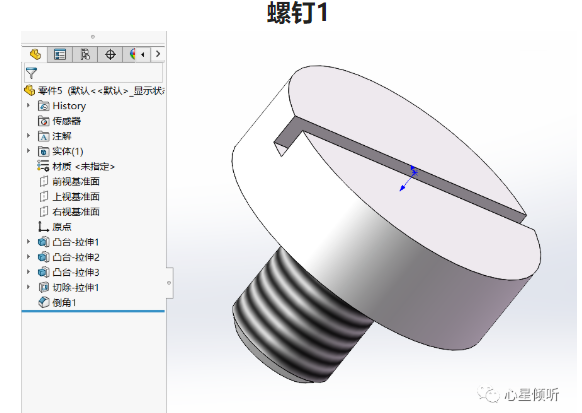Click the 前视基准面 plane icon
Image resolution: width=582 pixels, height=413 pixels.
tap(44, 181)
